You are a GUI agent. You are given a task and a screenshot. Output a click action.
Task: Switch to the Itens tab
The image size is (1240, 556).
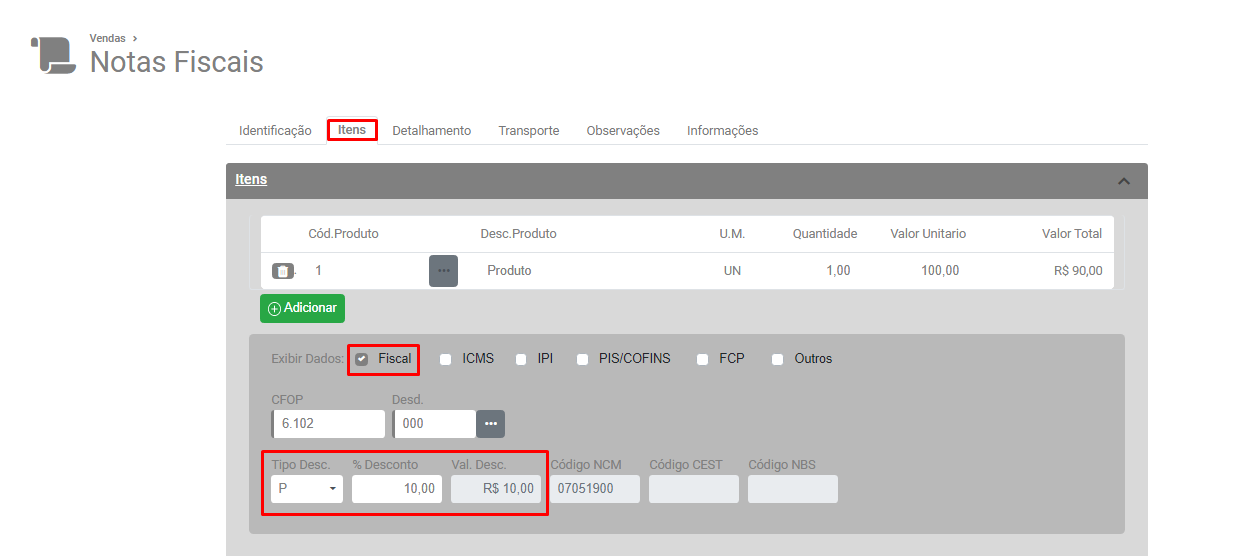click(352, 130)
